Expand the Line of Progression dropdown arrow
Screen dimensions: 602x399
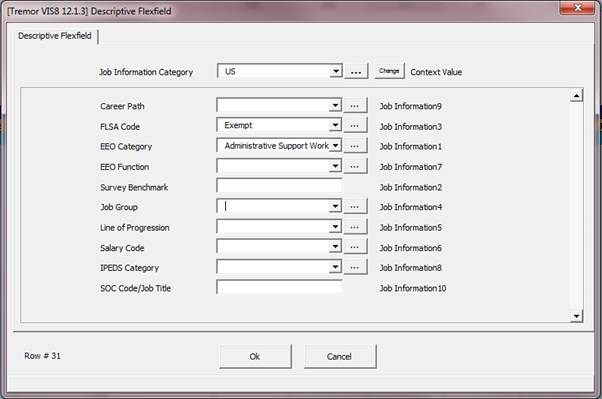[x=335, y=227]
